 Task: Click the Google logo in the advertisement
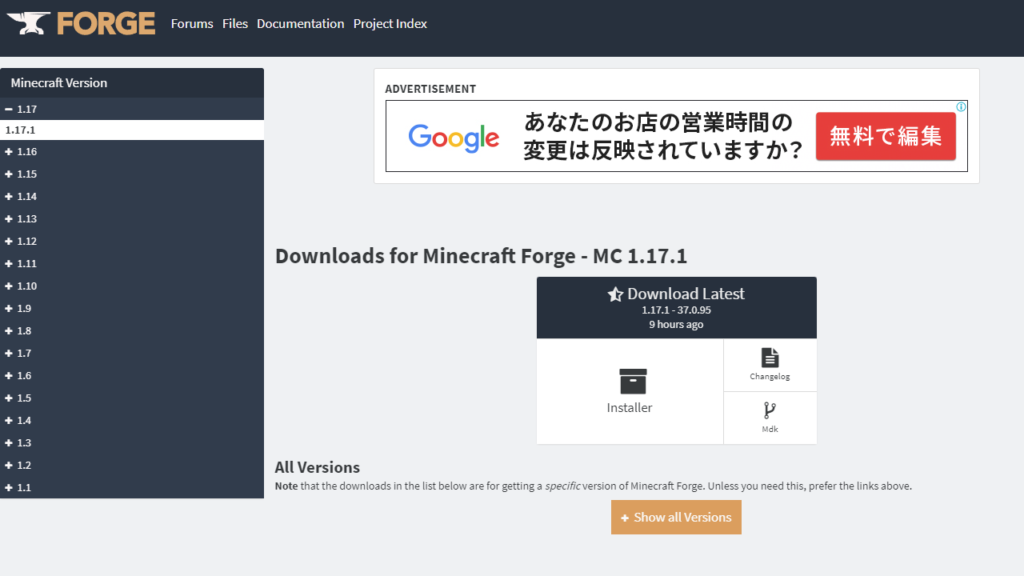click(x=453, y=137)
